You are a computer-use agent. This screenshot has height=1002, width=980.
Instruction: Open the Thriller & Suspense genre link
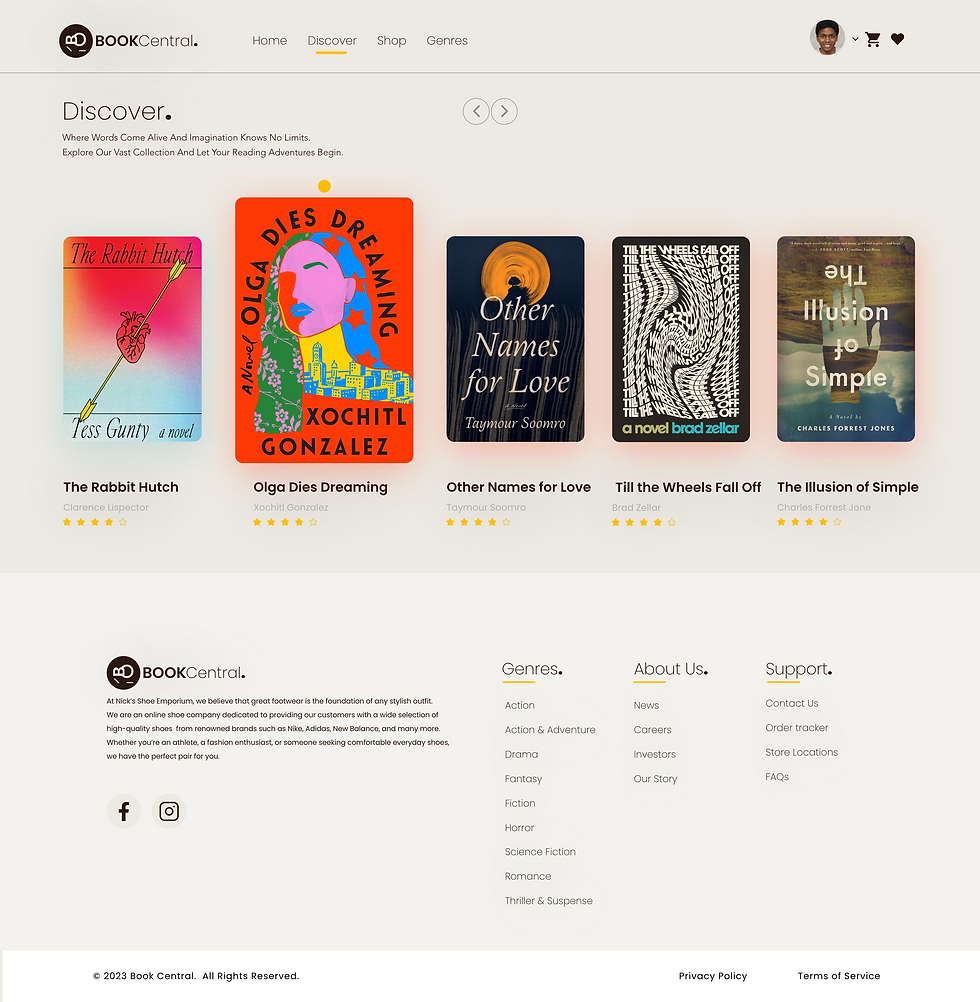pos(549,901)
